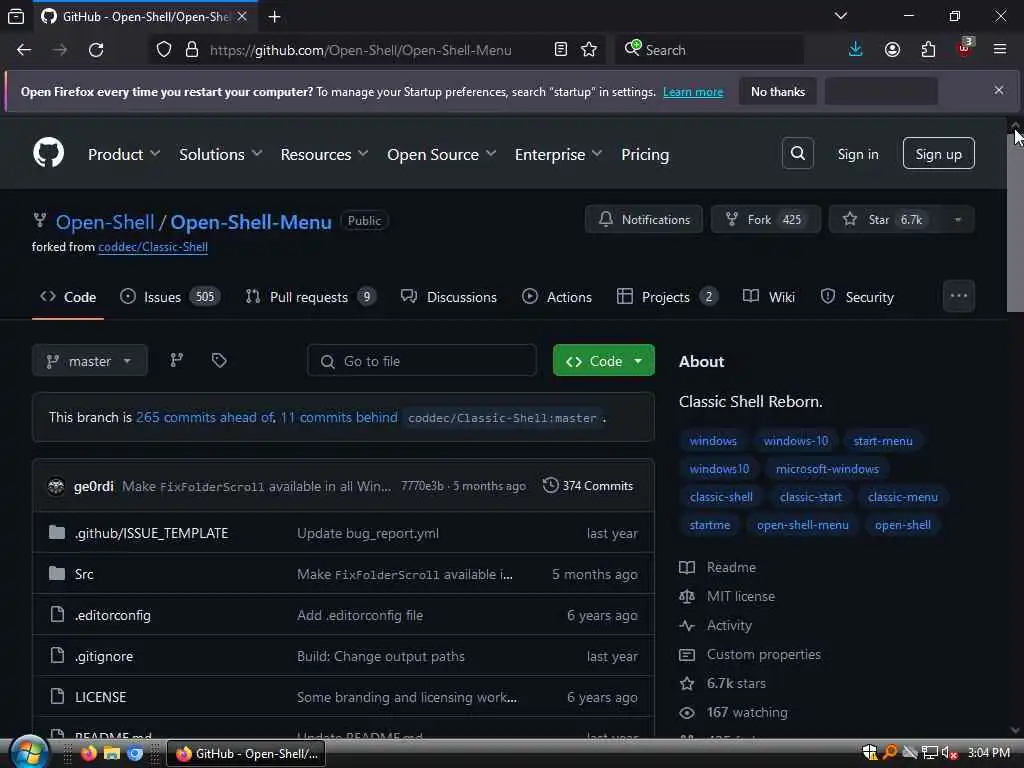Viewport: 1024px width, 768px height.
Task: Open the Firefox hamburger application menu
Action: click(x=1000, y=50)
